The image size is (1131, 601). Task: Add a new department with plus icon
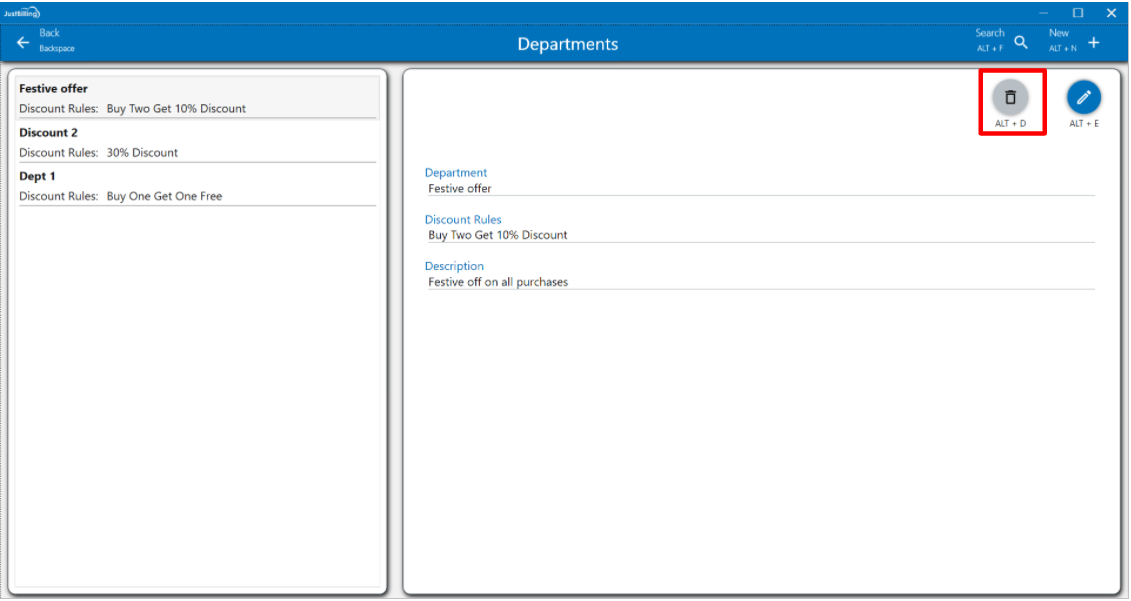pos(1094,42)
